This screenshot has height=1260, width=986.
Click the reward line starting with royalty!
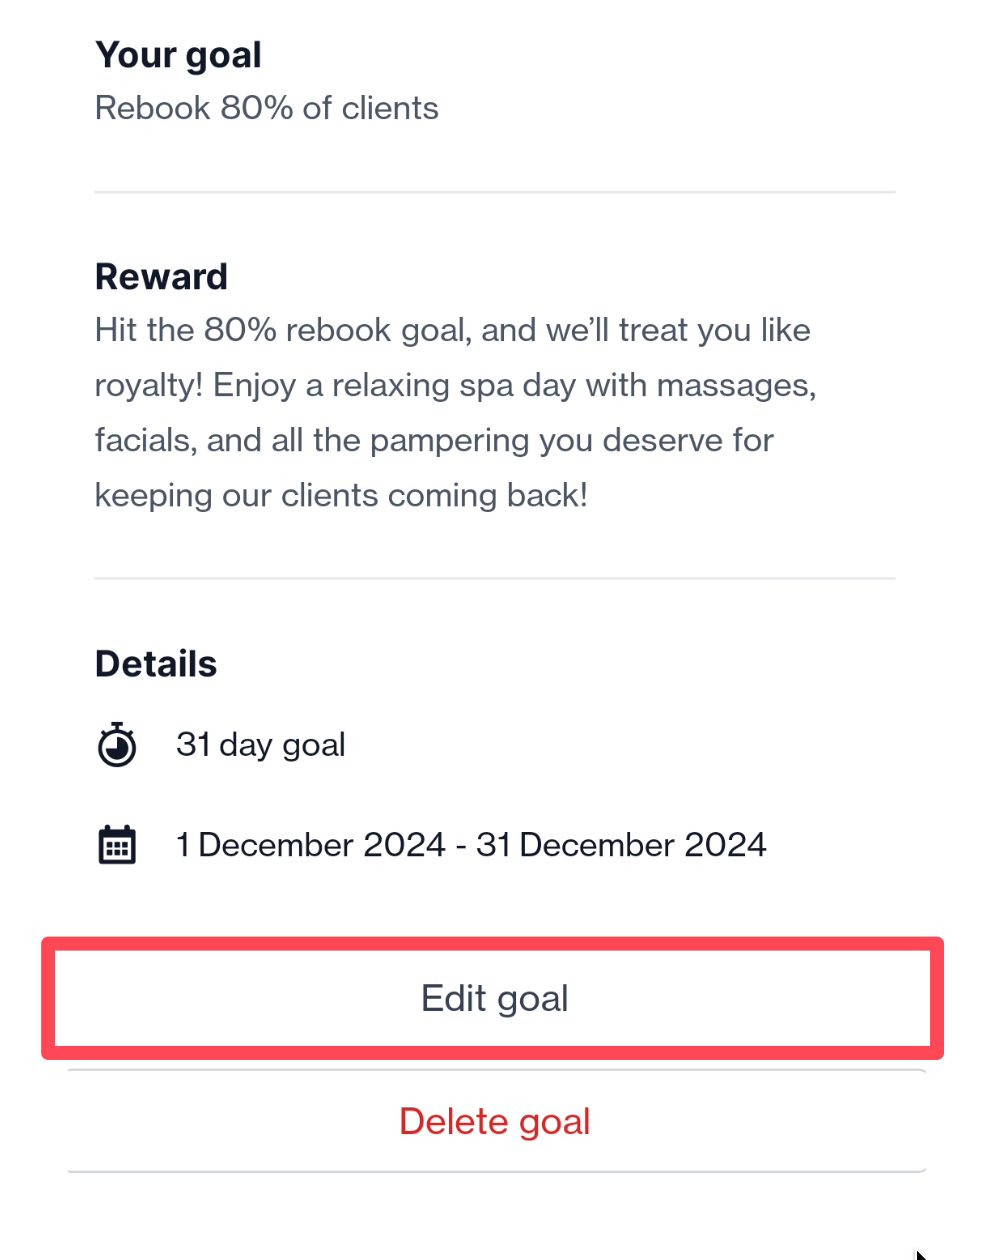(456, 385)
